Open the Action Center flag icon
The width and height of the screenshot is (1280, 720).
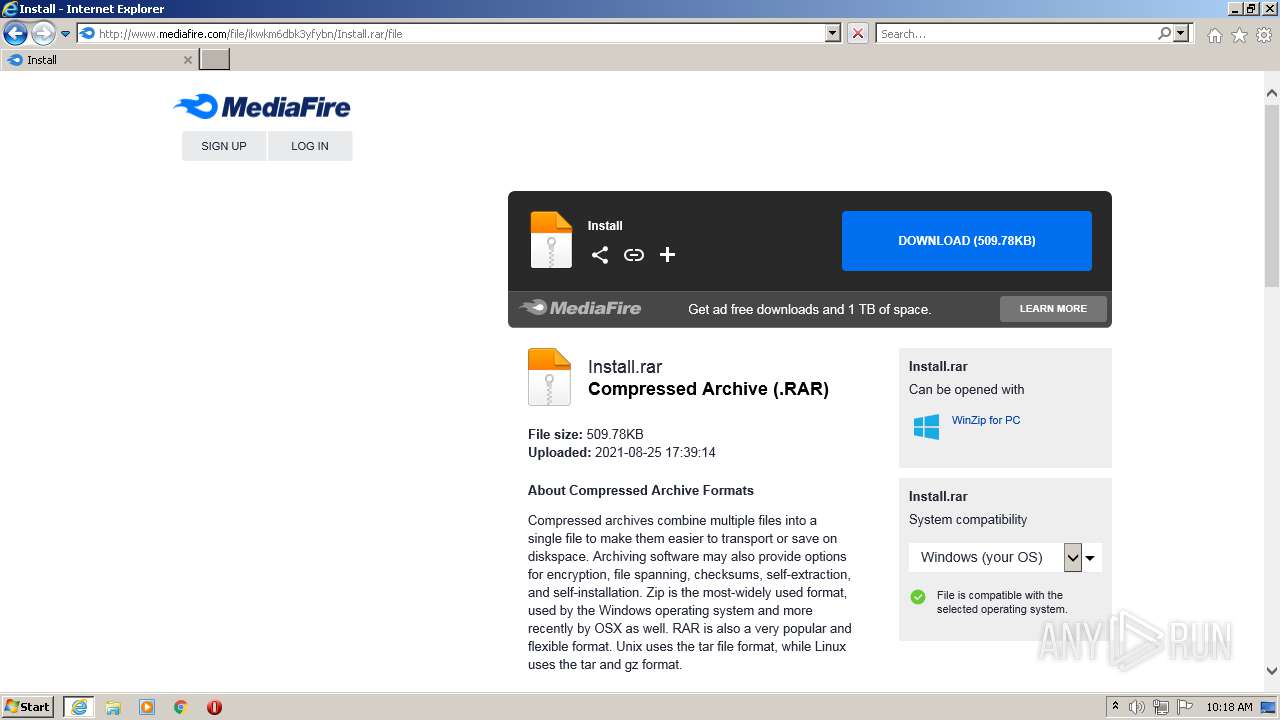coord(1185,707)
